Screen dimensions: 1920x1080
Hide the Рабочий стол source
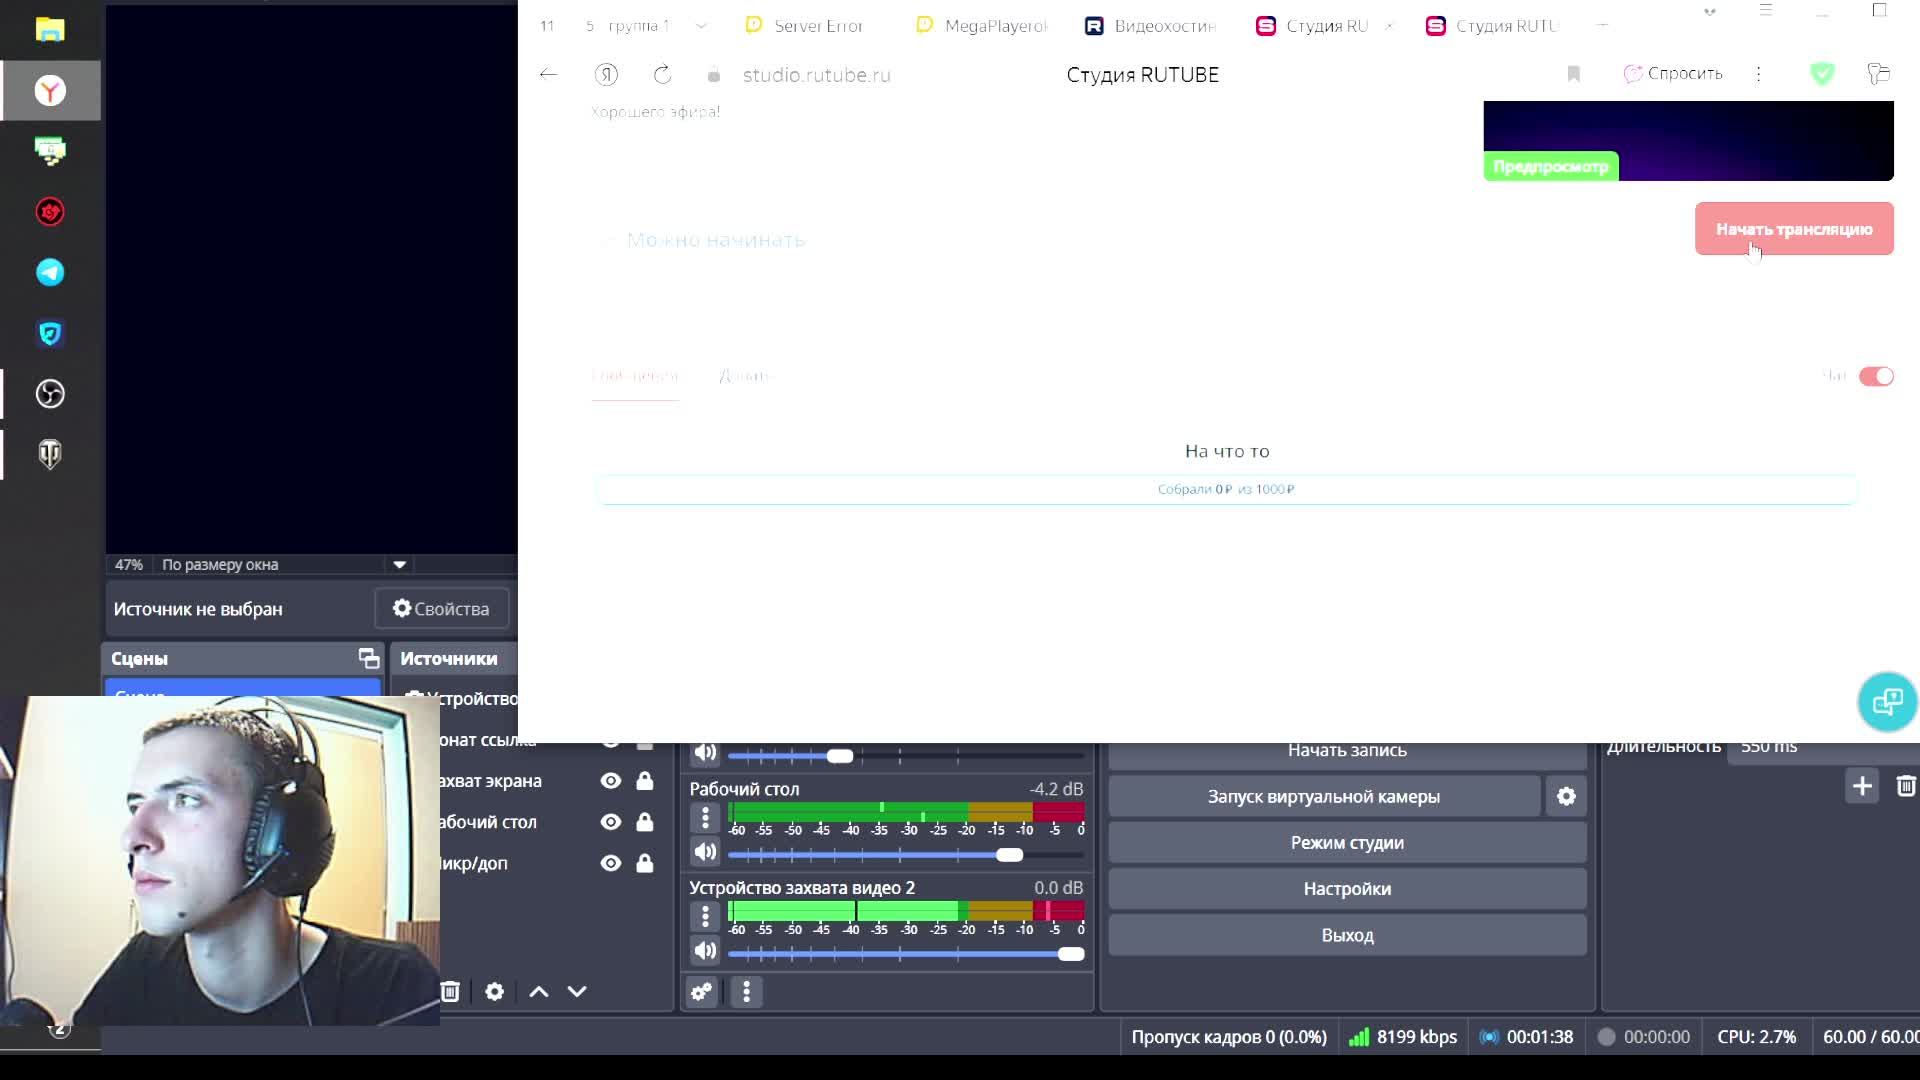pyautogui.click(x=610, y=822)
